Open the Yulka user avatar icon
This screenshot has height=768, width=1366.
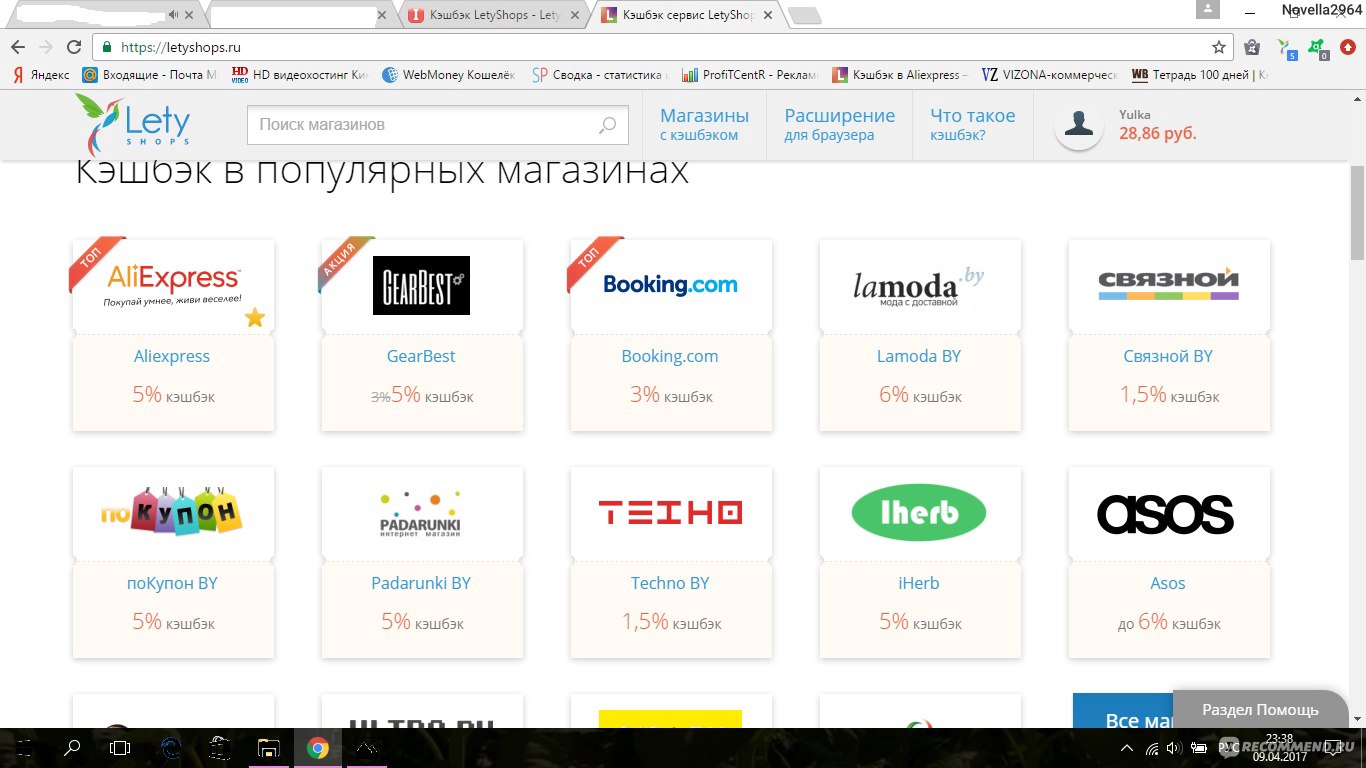[x=1079, y=126]
